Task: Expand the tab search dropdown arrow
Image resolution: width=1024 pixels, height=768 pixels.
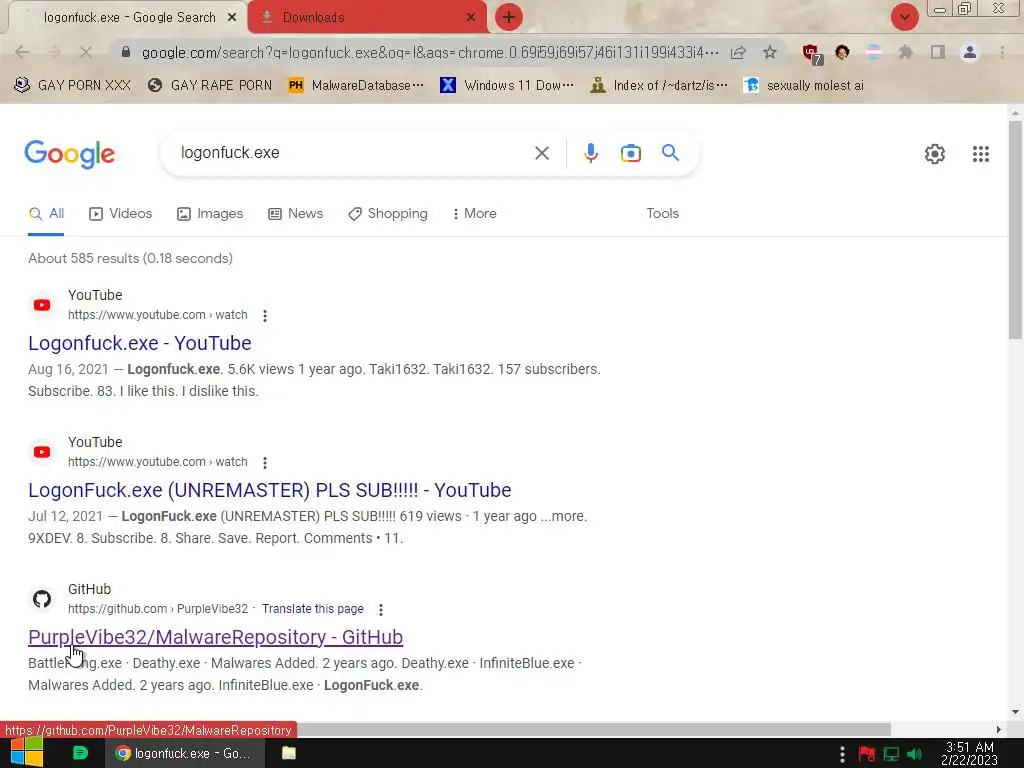Action: pyautogui.click(x=904, y=17)
